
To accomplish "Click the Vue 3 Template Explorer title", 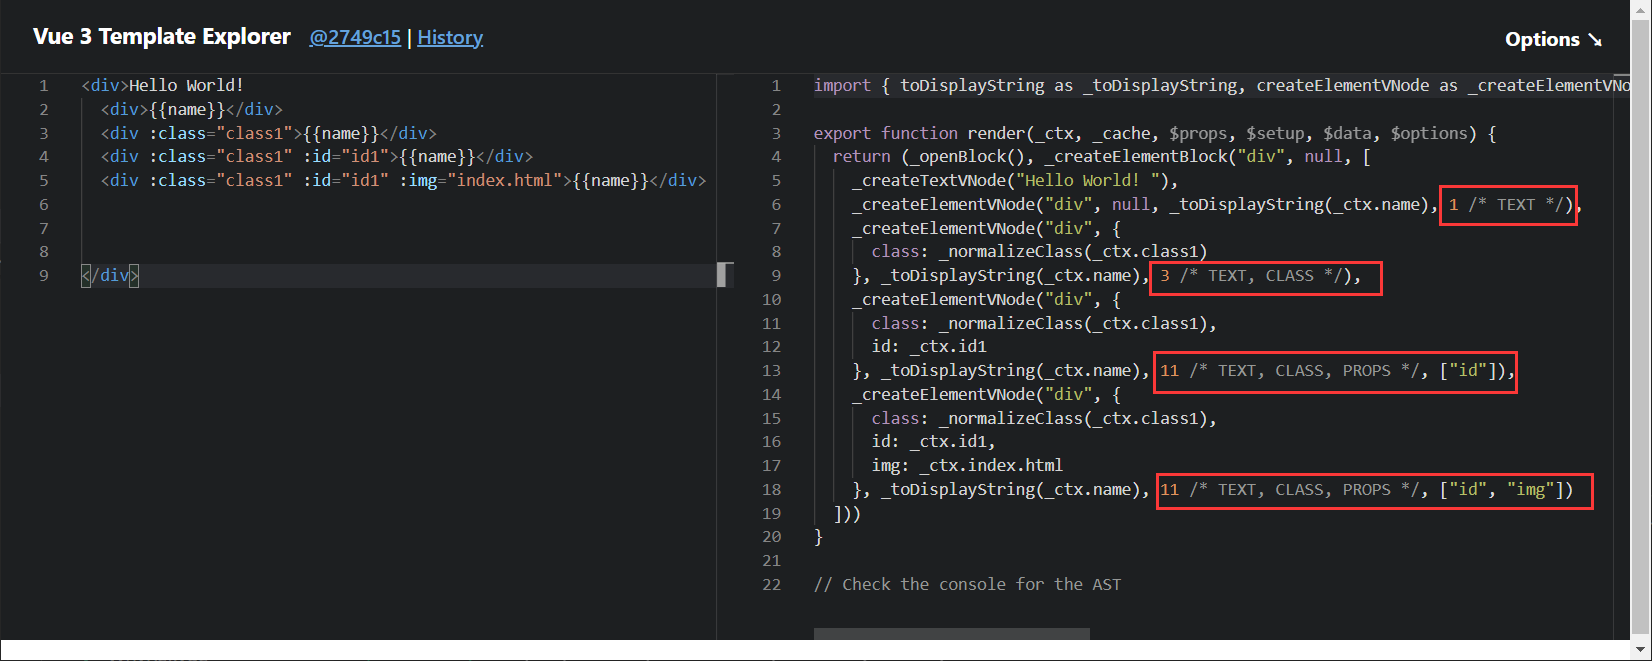I will pyautogui.click(x=162, y=37).
